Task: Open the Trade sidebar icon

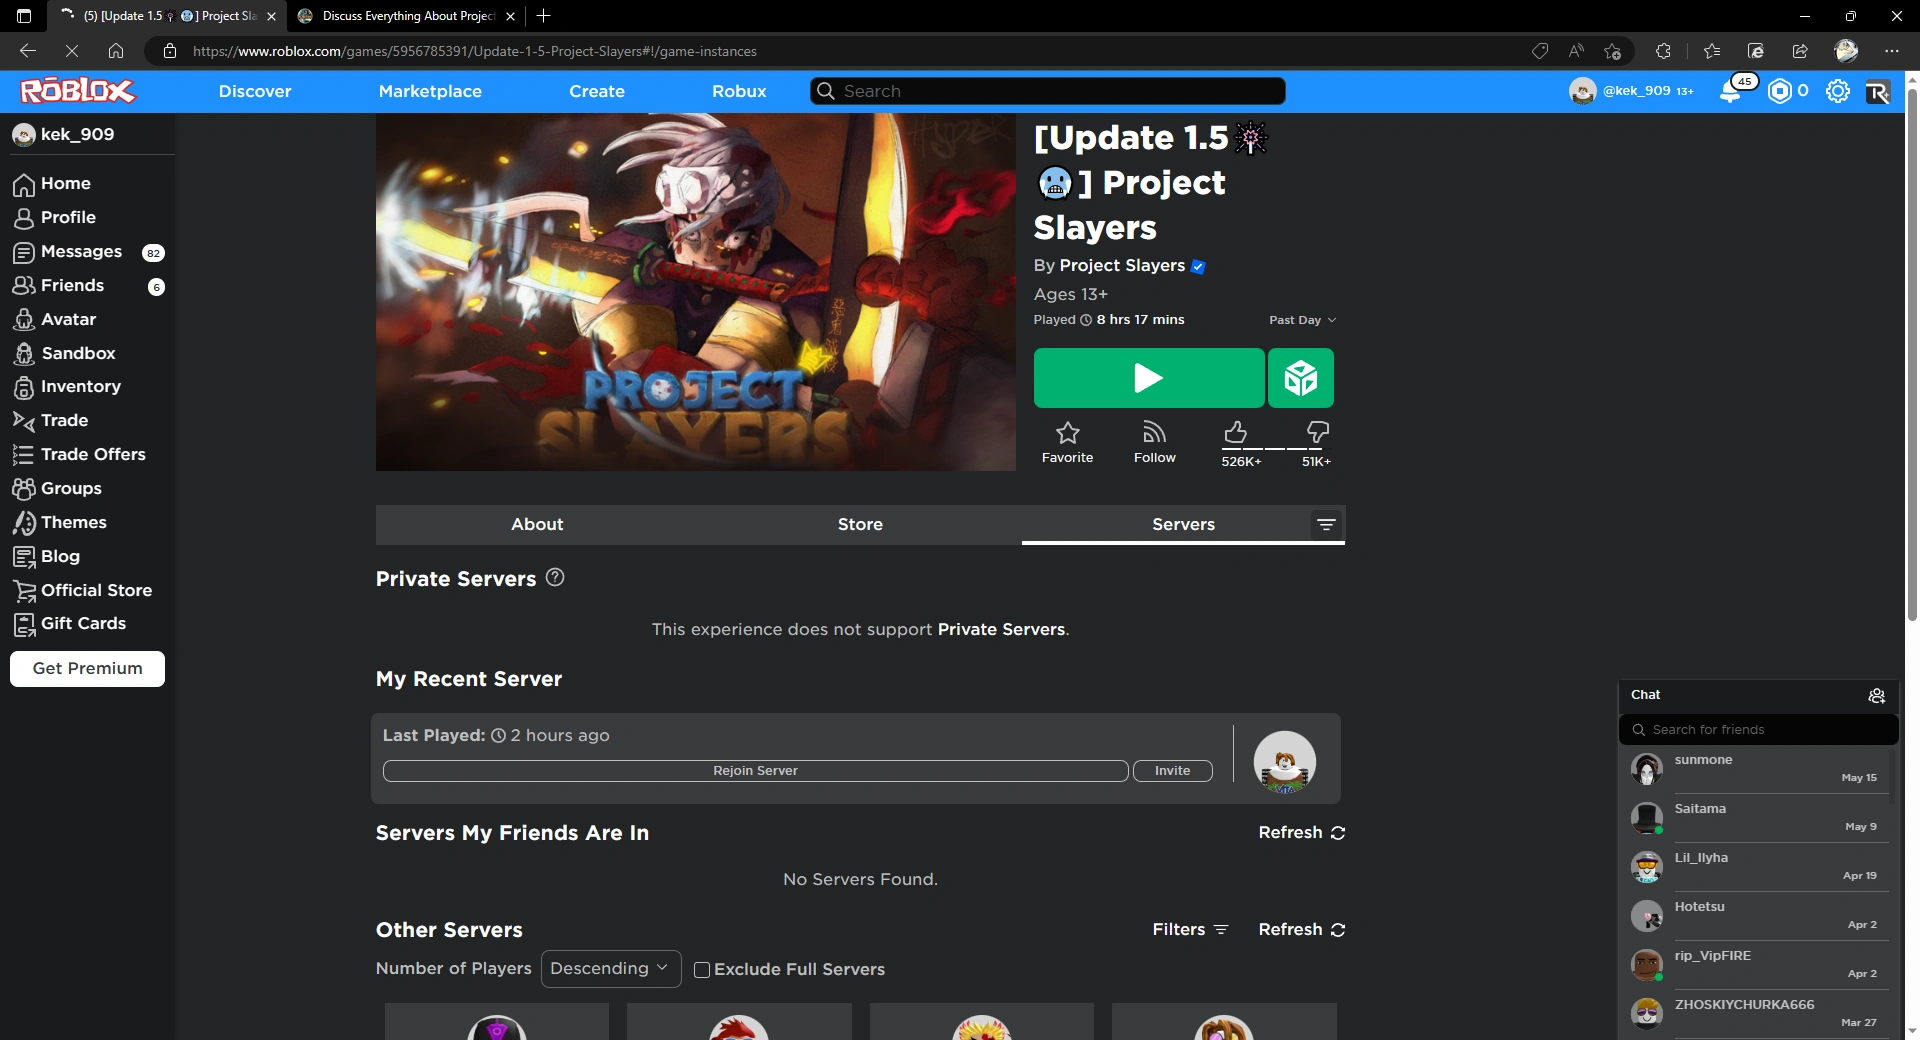Action: coord(24,420)
